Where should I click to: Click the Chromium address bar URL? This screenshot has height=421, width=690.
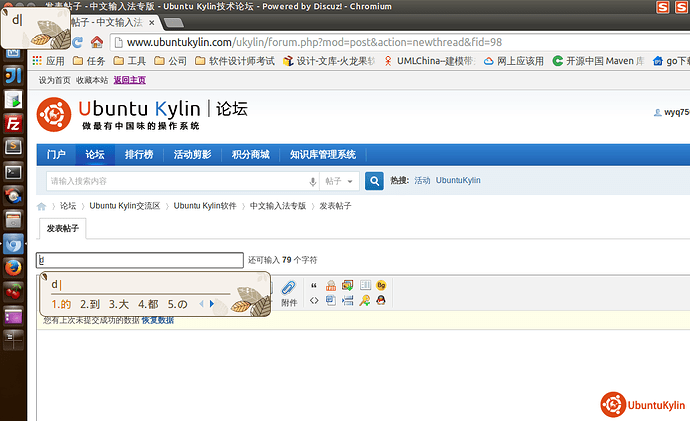[x=314, y=42]
